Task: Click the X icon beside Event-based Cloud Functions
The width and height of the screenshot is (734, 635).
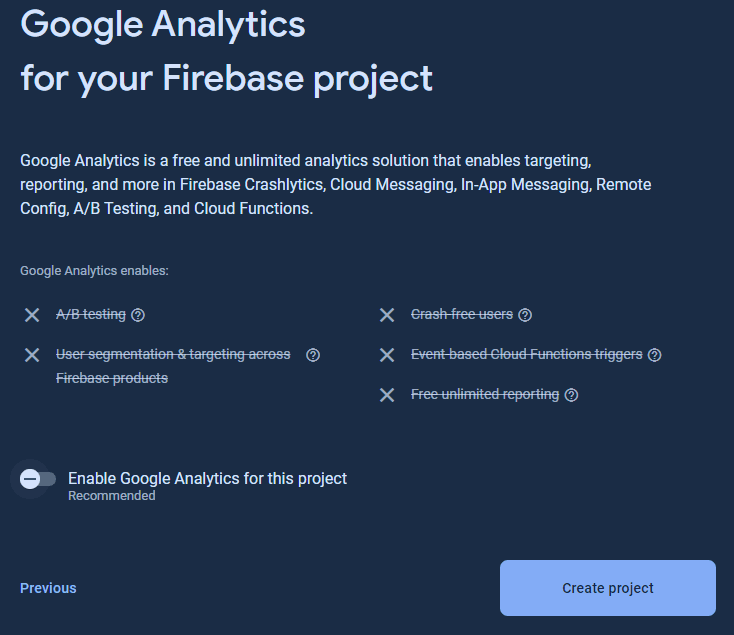Action: tap(387, 355)
